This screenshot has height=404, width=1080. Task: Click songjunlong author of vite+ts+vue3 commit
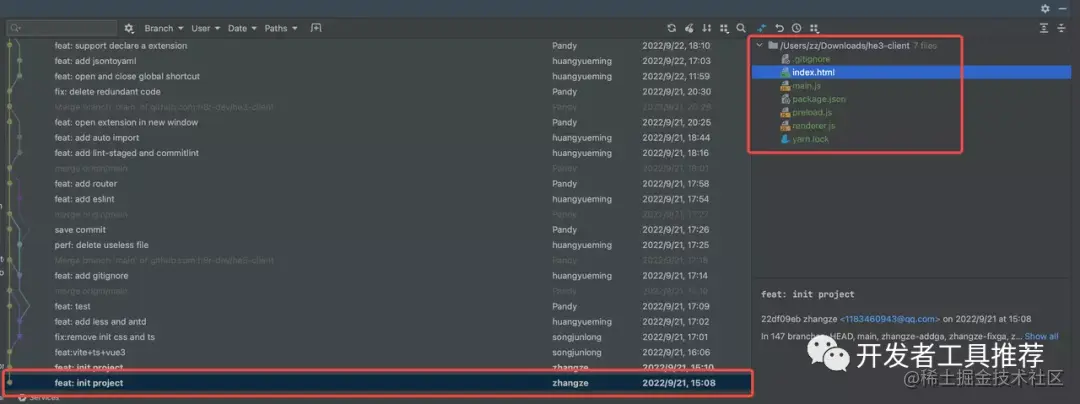click(576, 352)
